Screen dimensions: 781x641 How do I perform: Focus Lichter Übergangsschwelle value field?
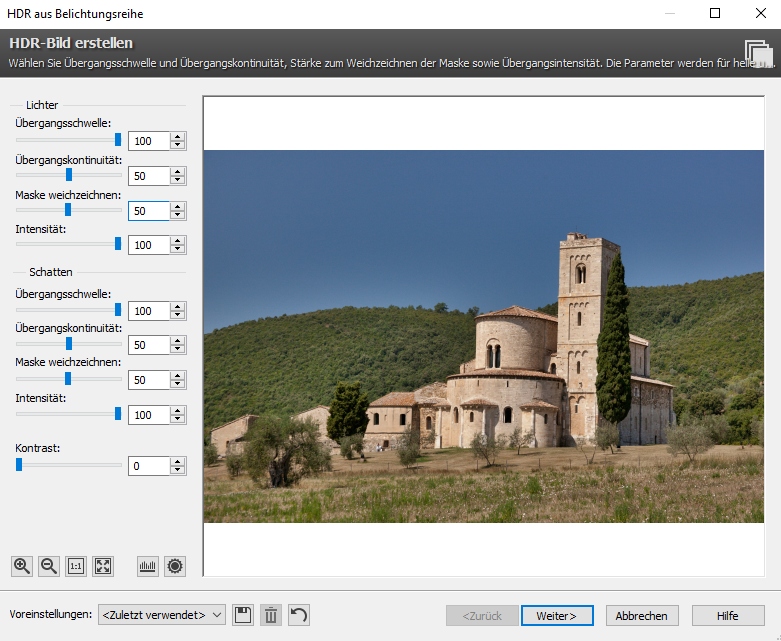tap(149, 141)
